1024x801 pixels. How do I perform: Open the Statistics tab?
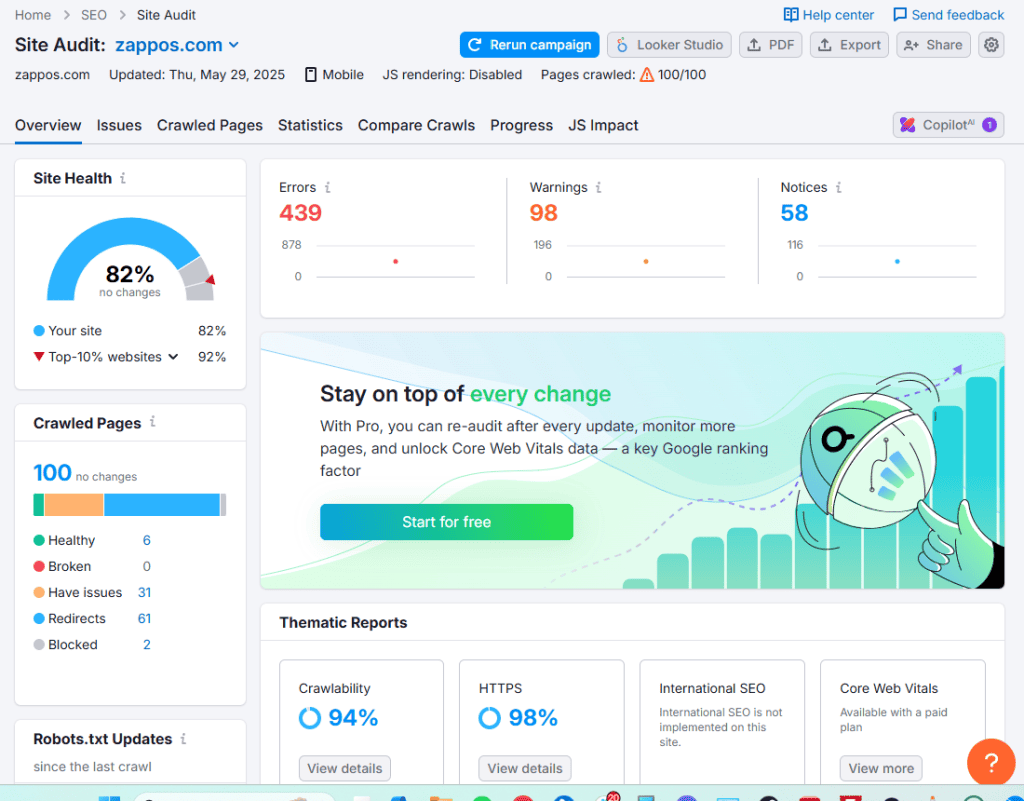[x=310, y=125]
